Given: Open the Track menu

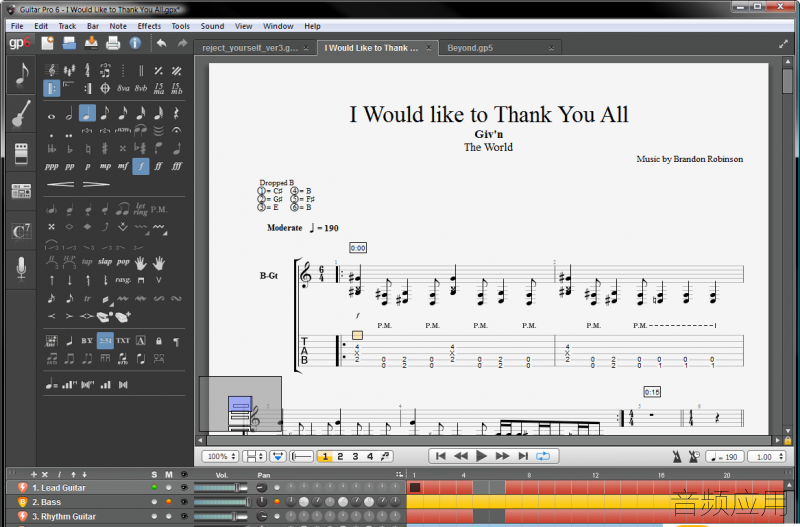Looking at the screenshot, I should (x=67, y=26).
